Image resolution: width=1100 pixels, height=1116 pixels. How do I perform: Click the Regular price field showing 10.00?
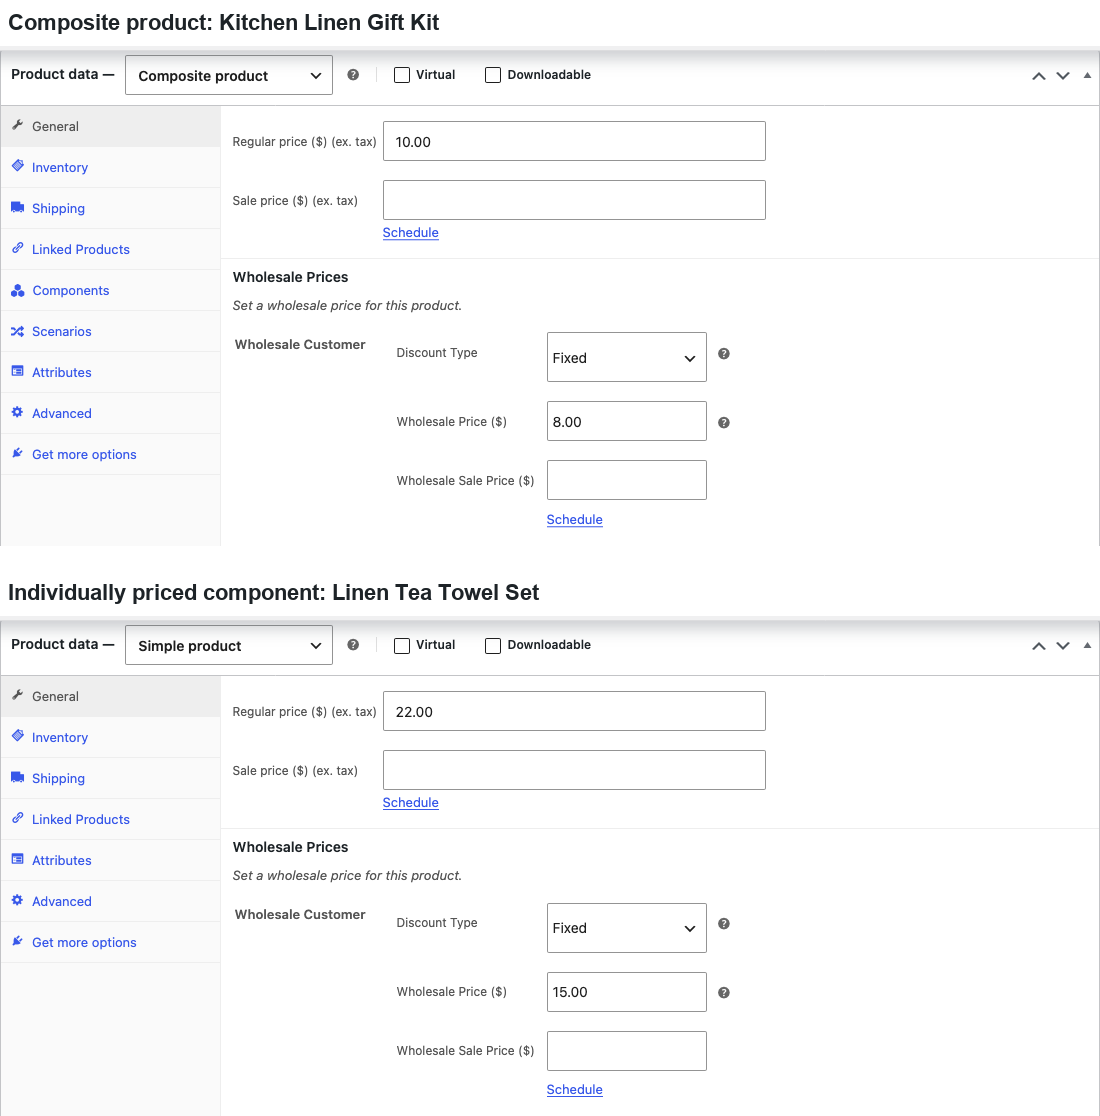(574, 141)
